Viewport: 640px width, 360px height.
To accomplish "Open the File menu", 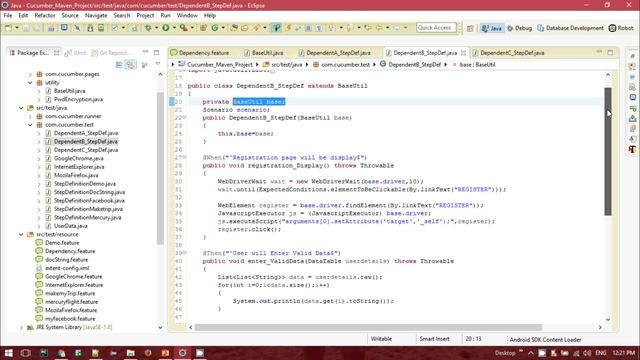I will pyautogui.click(x=8, y=16).
